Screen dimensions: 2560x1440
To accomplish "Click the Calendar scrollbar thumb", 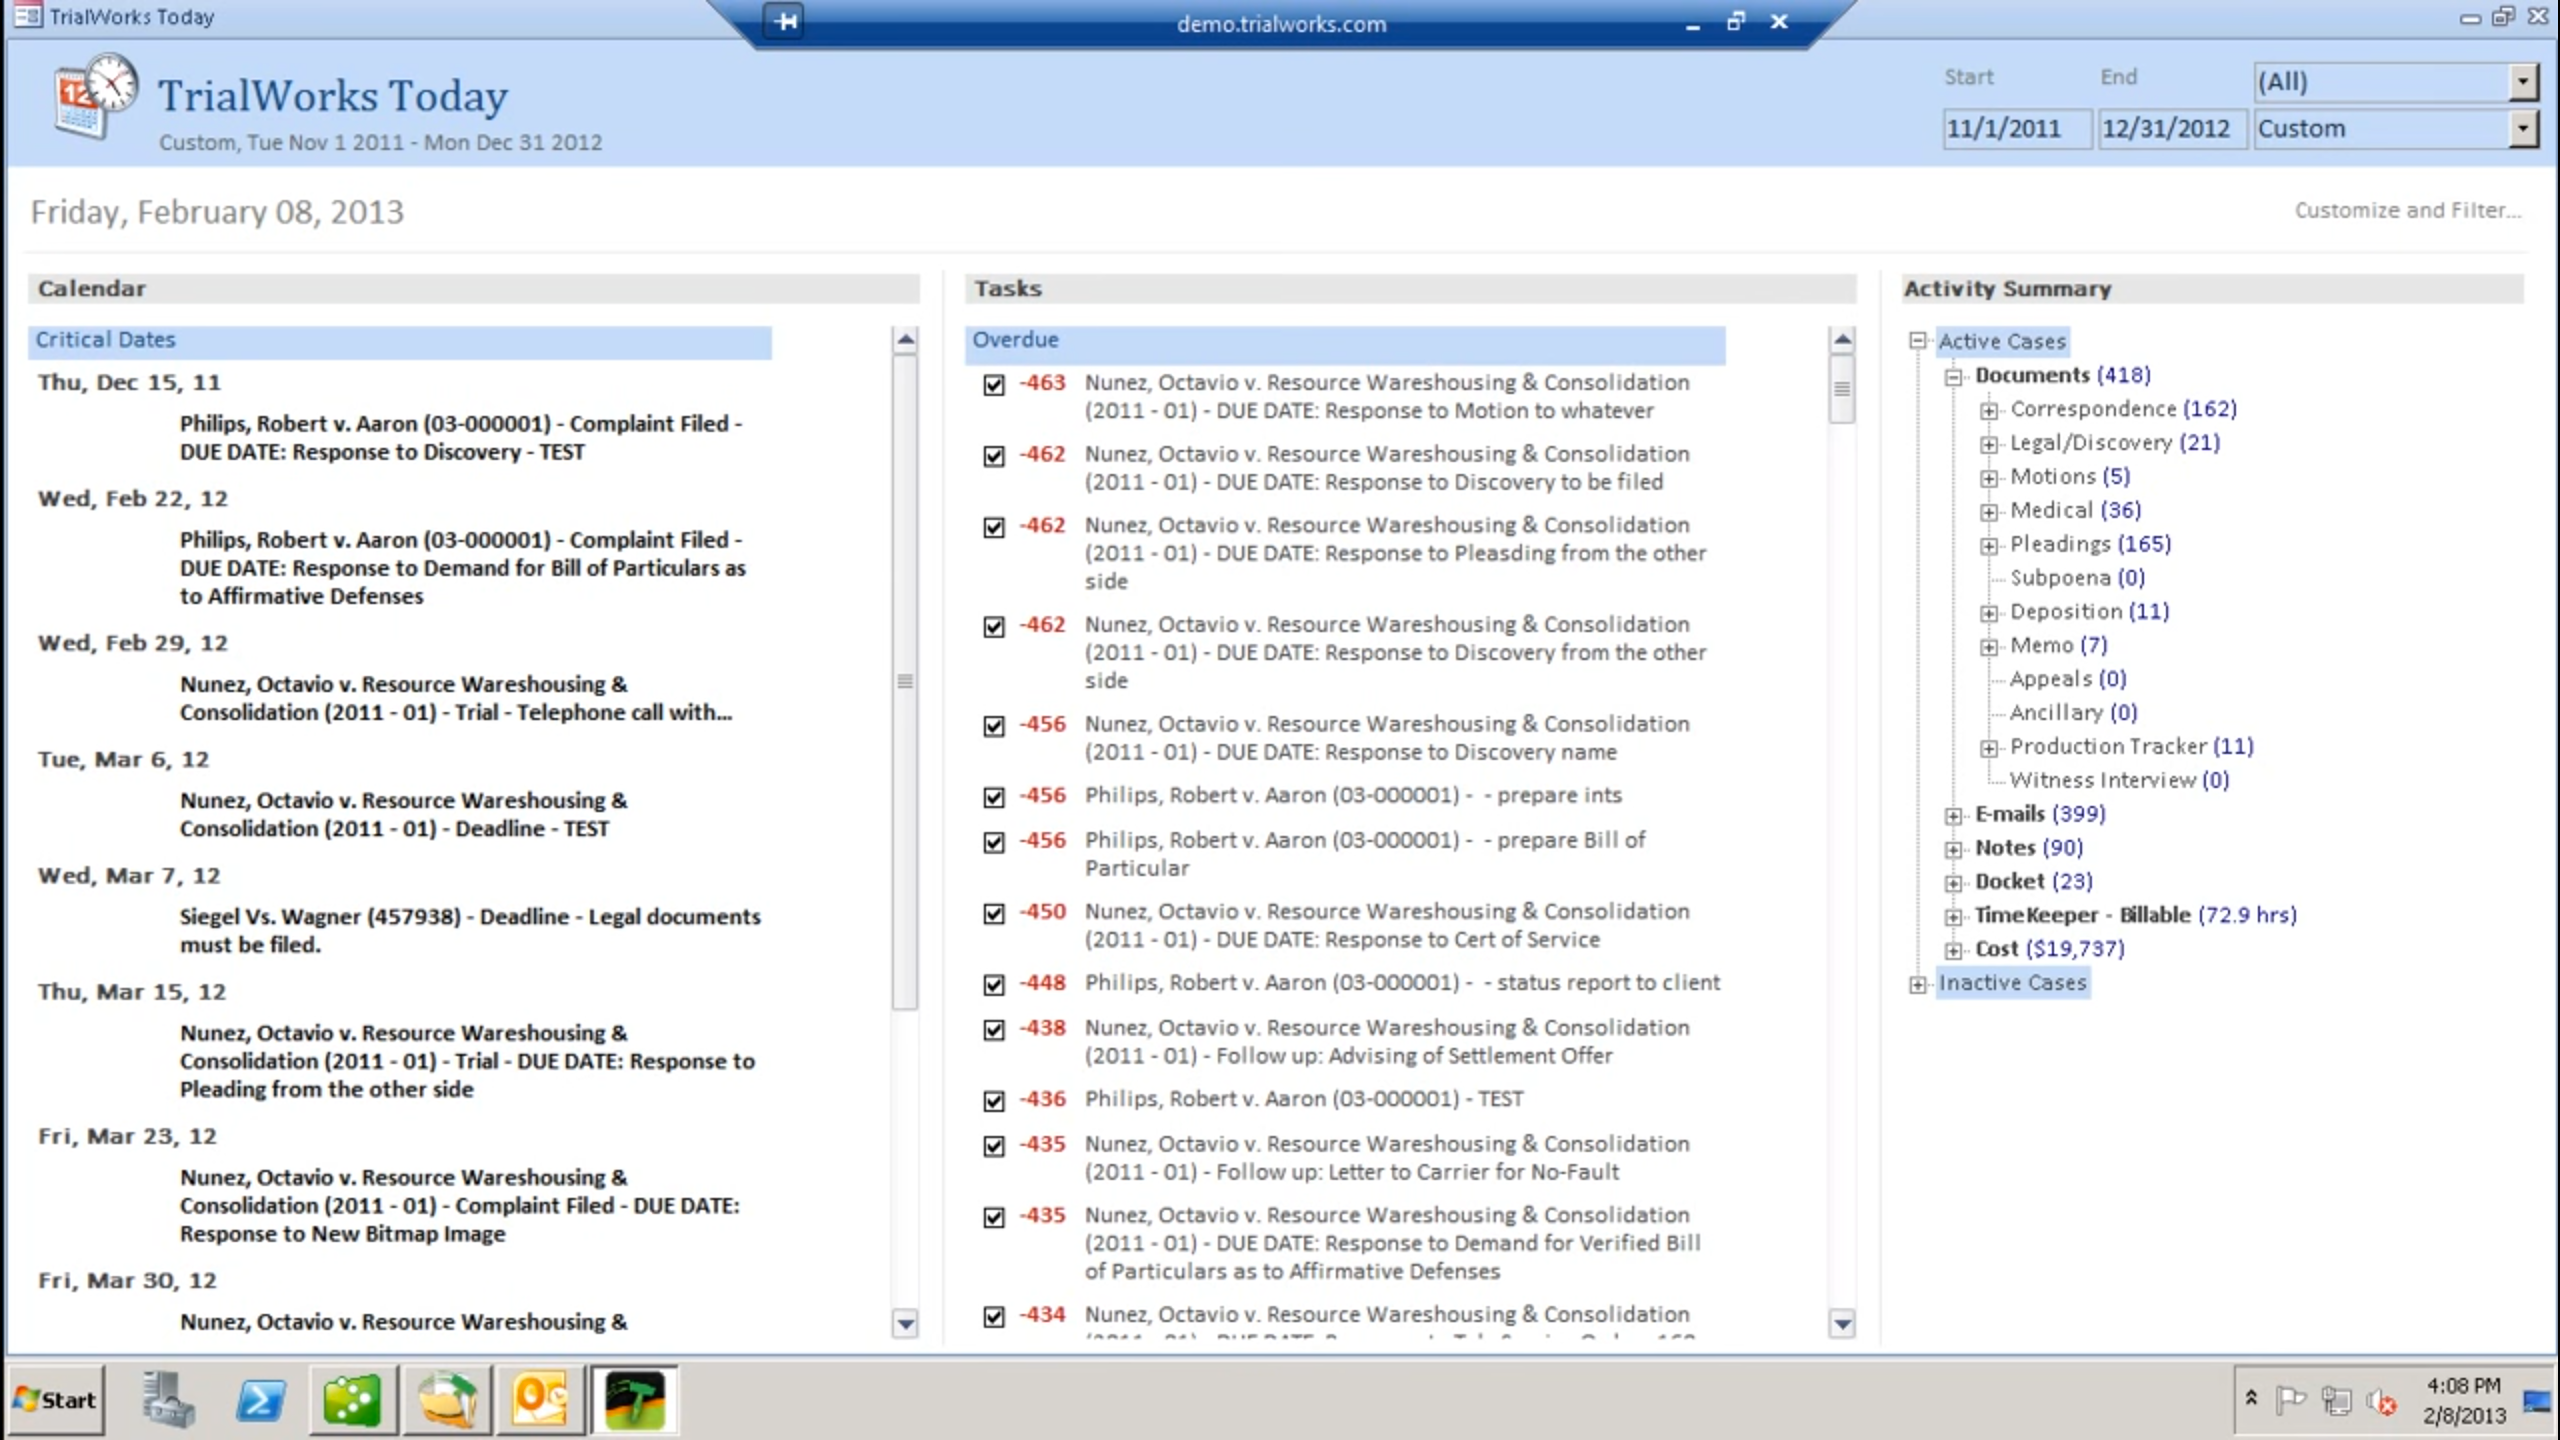I will (905, 682).
